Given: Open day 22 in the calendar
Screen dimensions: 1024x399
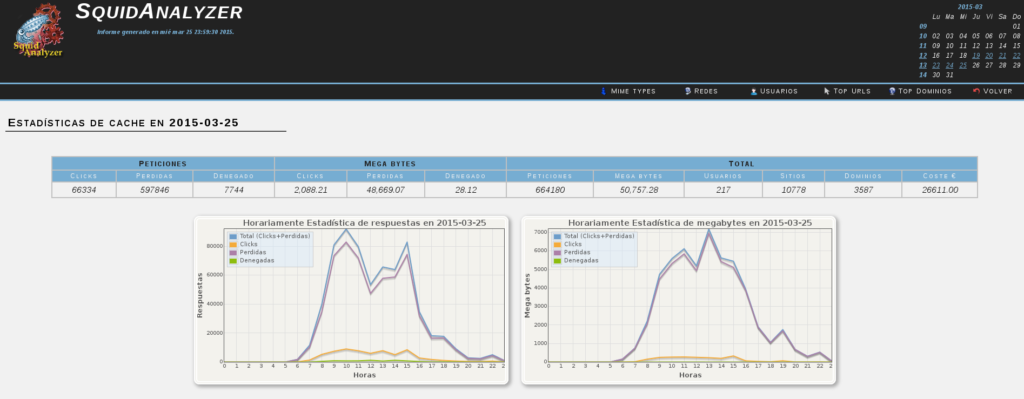Looking at the screenshot, I should coord(1016,56).
